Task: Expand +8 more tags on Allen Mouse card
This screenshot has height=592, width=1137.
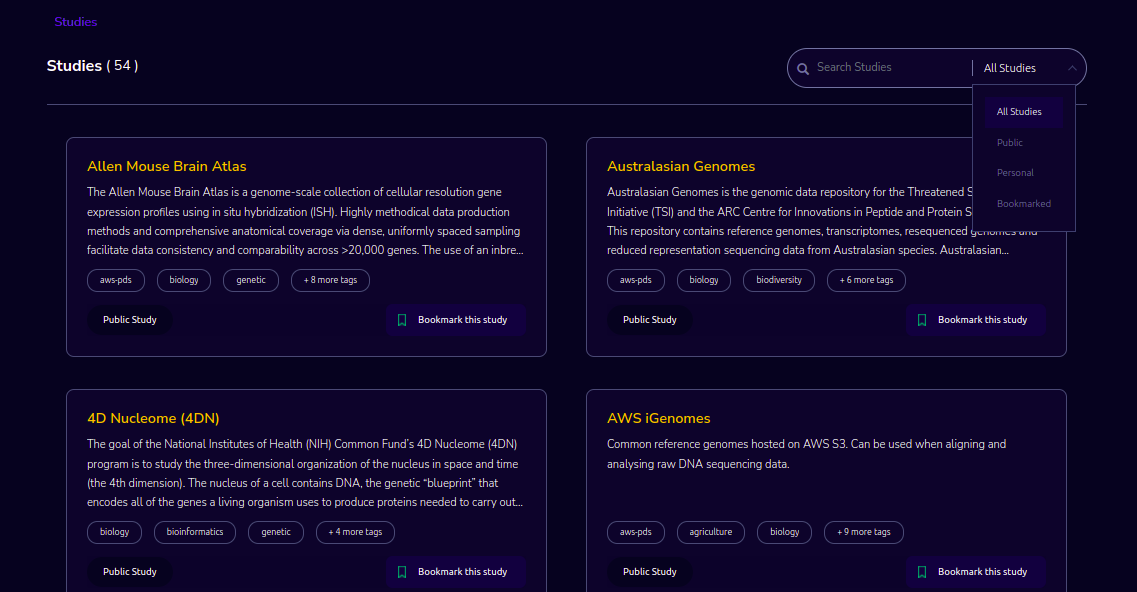Action: pos(330,280)
